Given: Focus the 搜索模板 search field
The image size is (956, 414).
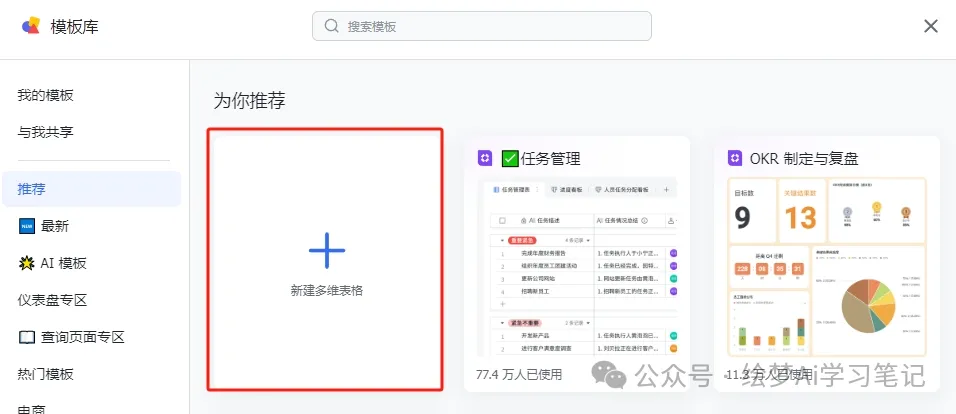Looking at the screenshot, I should [x=482, y=26].
